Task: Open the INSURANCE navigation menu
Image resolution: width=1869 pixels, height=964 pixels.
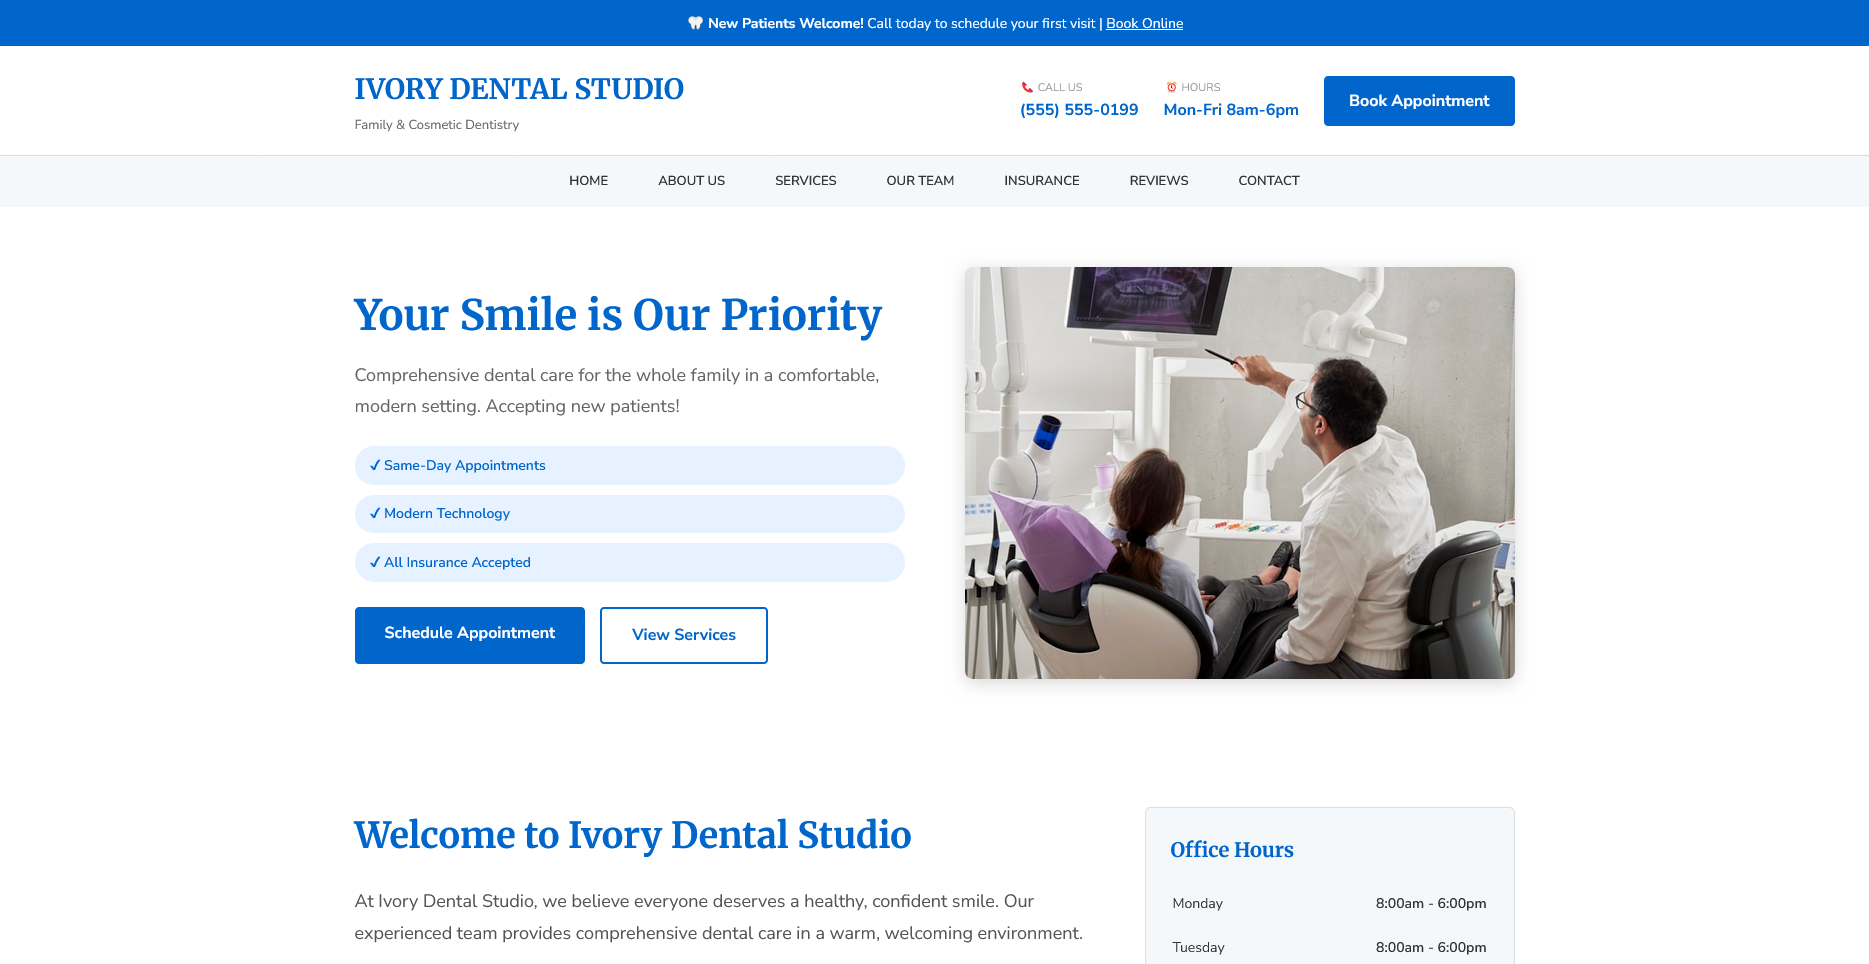Action: click(1041, 180)
